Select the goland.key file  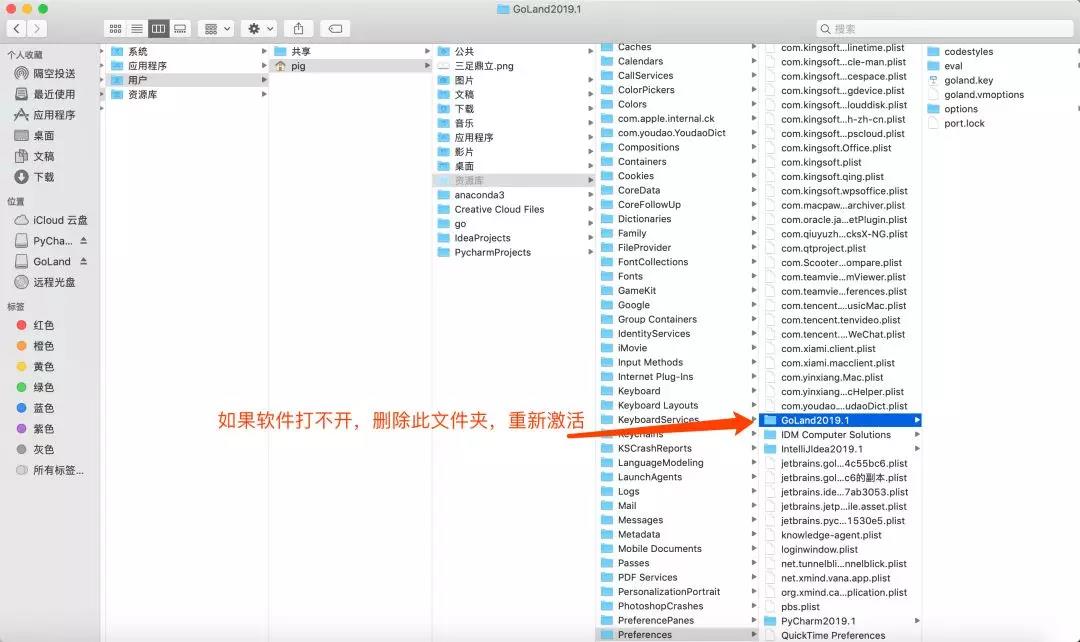pyautogui.click(x=967, y=81)
